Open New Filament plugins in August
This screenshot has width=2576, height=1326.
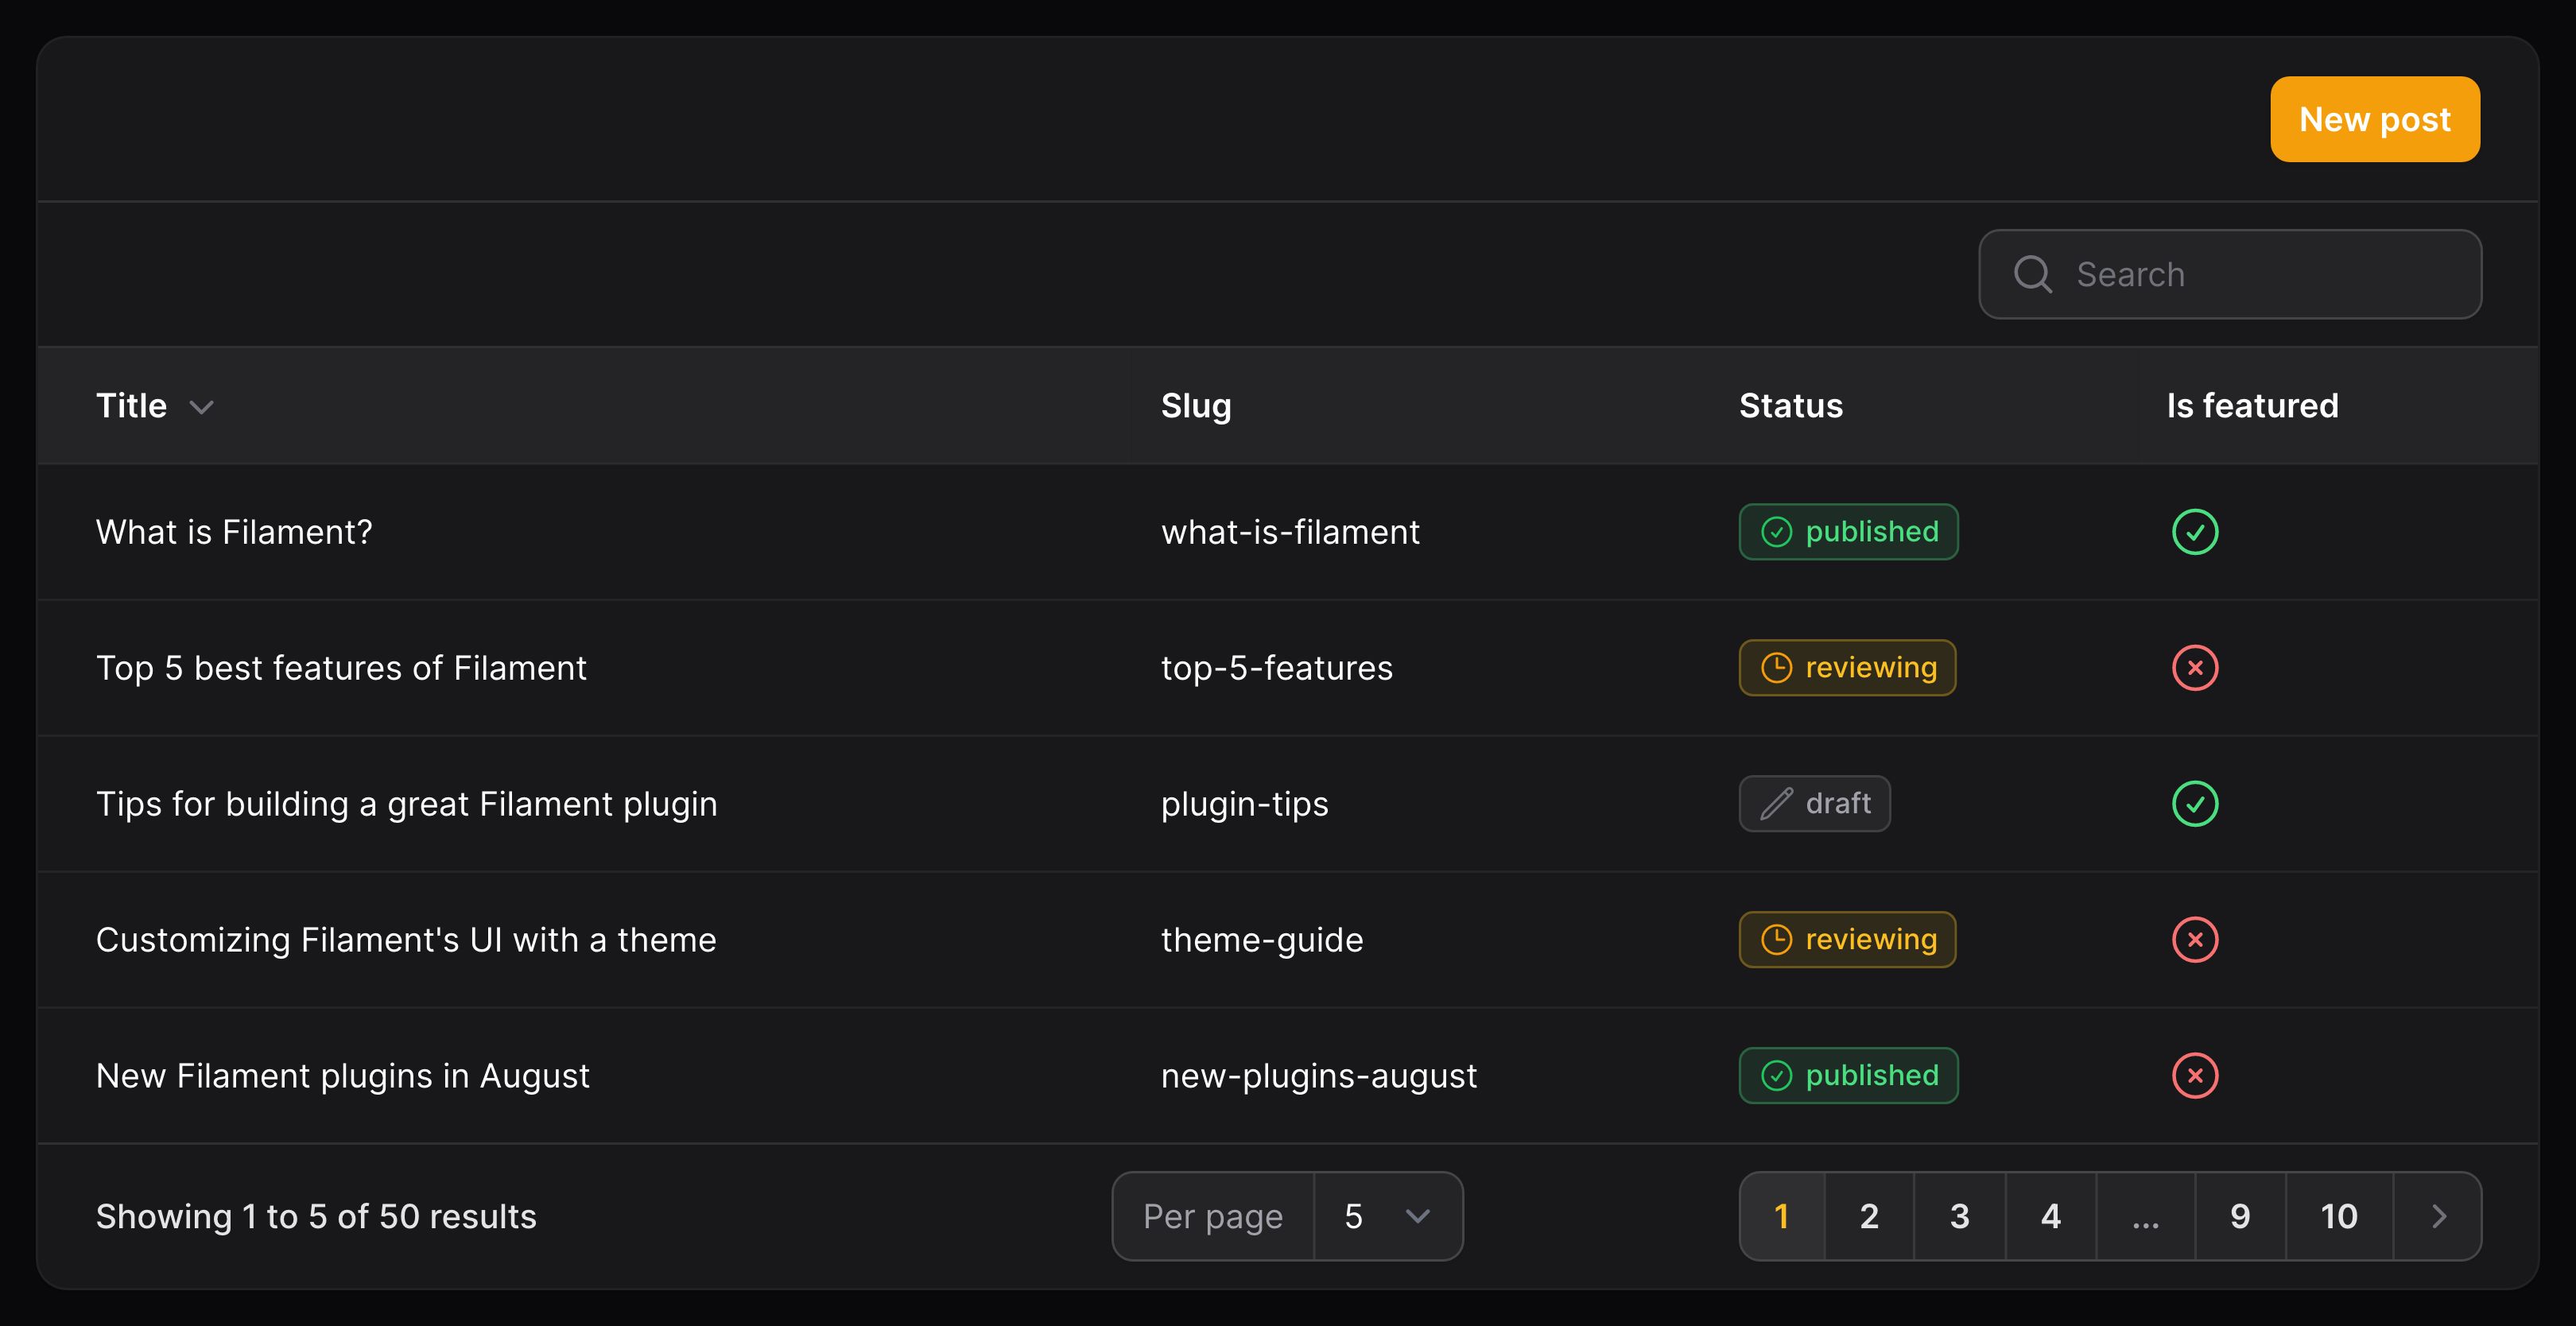coord(342,1076)
